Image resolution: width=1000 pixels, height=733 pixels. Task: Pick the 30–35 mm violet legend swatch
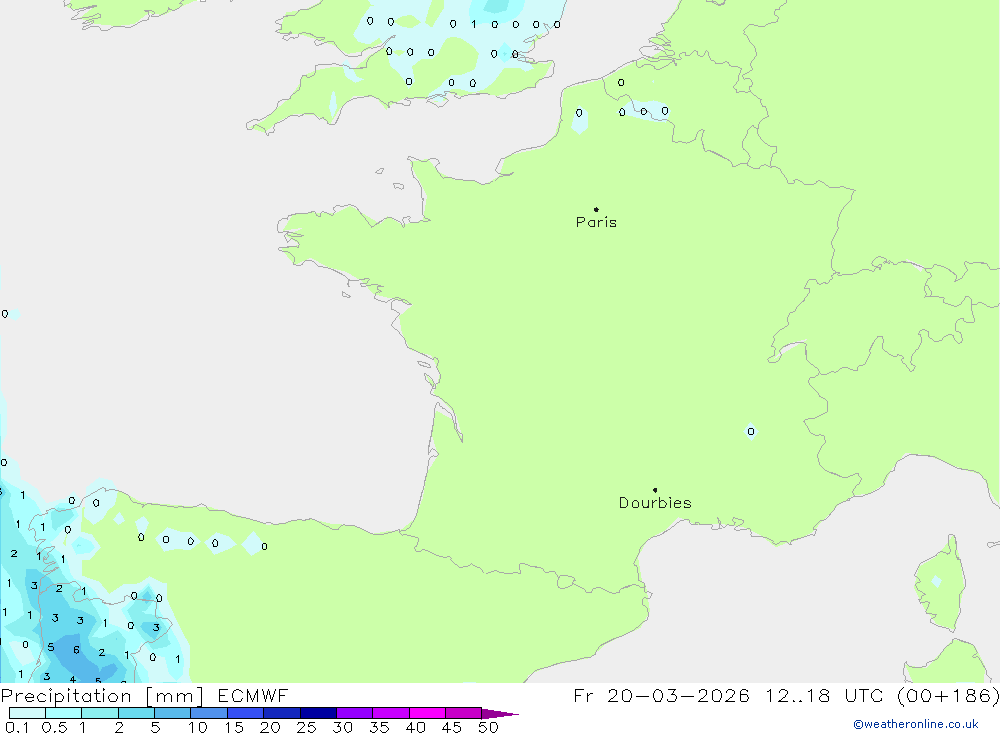(354, 714)
